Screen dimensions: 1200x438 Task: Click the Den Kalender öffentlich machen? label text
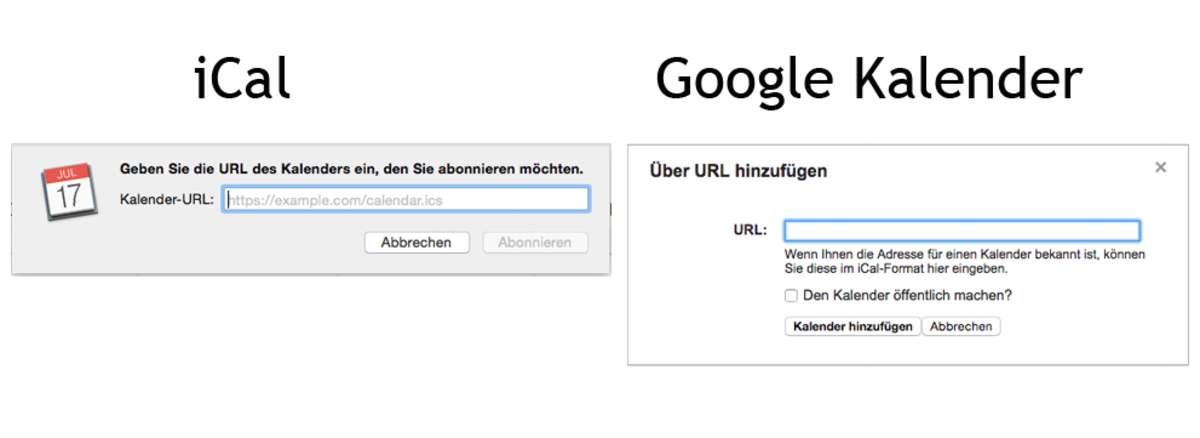[x=908, y=296]
